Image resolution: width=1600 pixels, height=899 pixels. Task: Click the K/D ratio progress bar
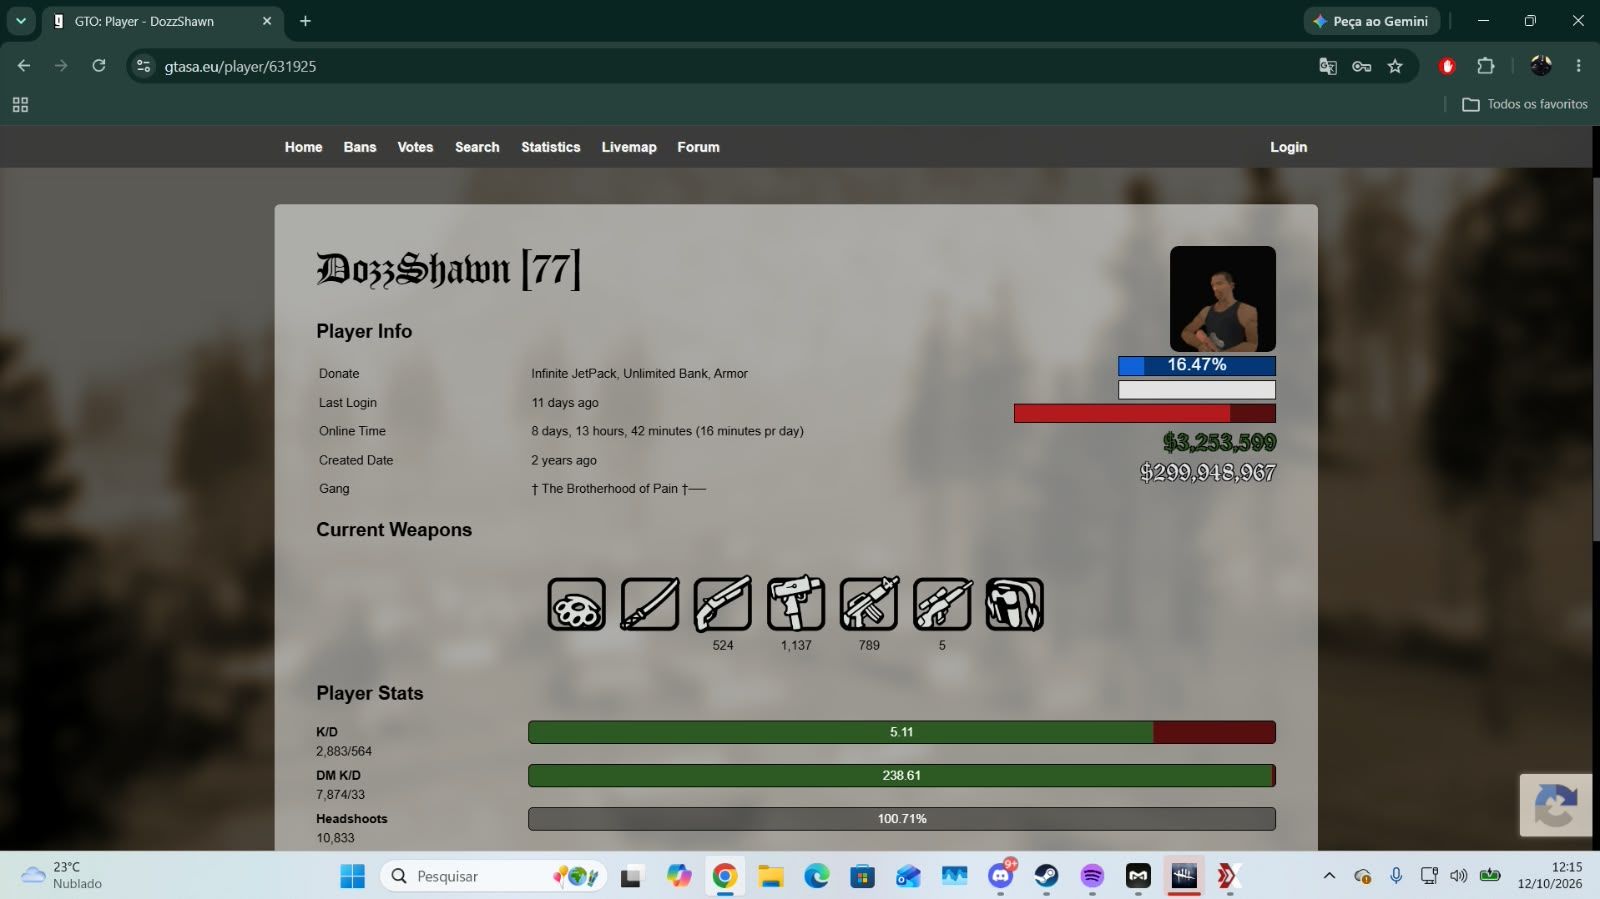(901, 732)
